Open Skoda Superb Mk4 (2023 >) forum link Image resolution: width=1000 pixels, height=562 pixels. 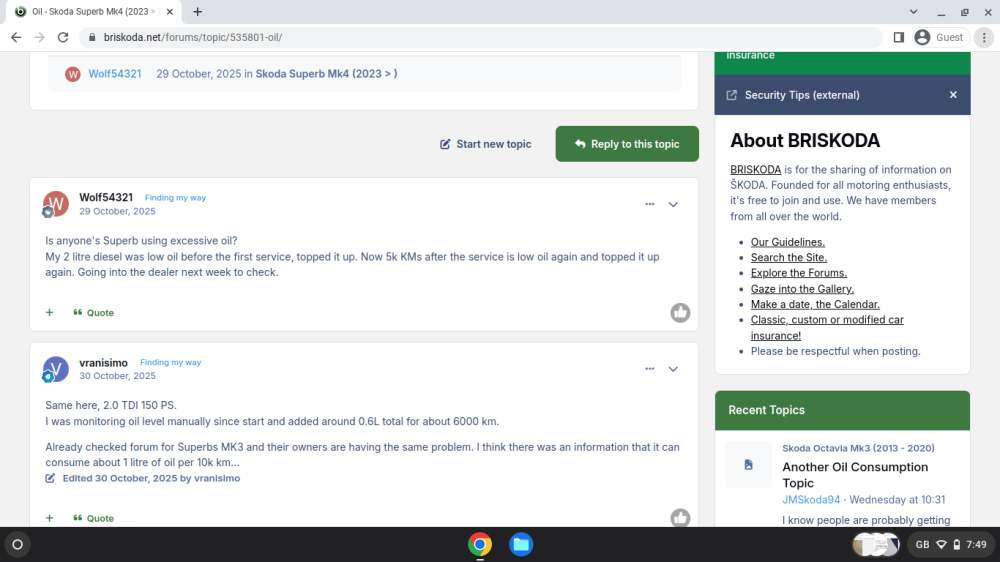click(x=326, y=73)
